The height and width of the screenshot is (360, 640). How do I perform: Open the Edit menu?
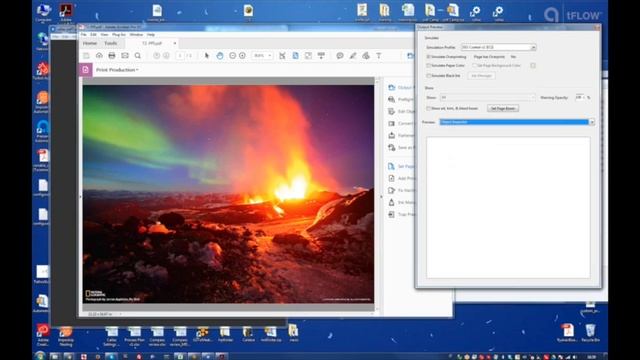click(x=93, y=35)
